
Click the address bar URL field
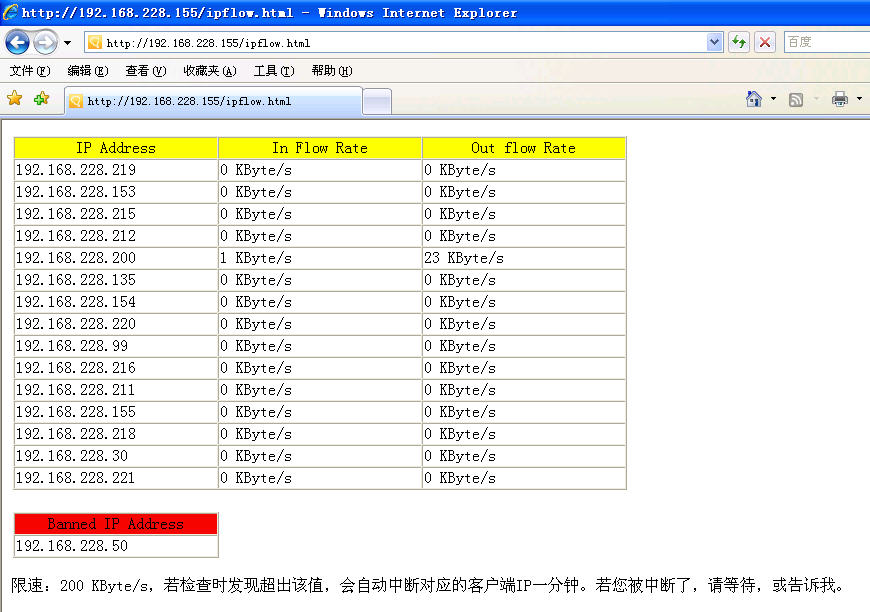click(400, 43)
